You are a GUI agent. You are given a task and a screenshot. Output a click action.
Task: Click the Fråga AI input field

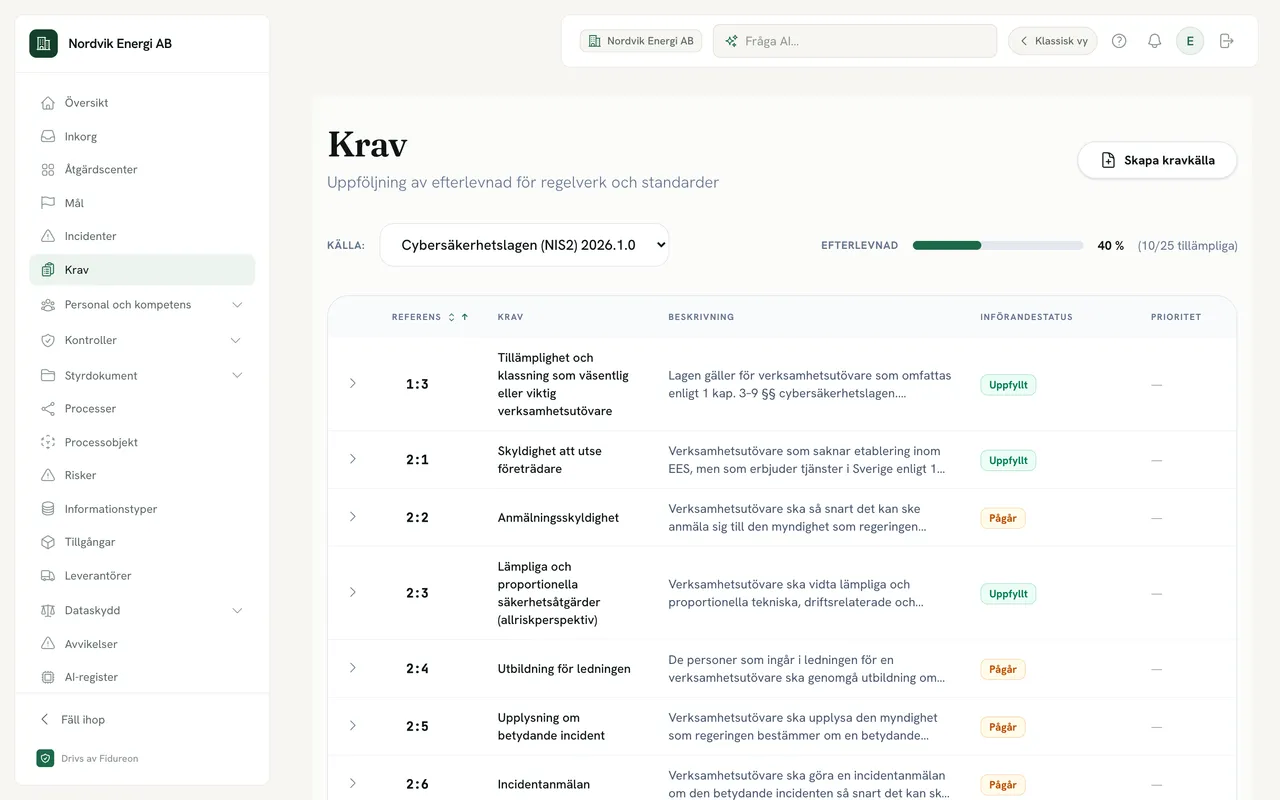pyautogui.click(x=855, y=41)
